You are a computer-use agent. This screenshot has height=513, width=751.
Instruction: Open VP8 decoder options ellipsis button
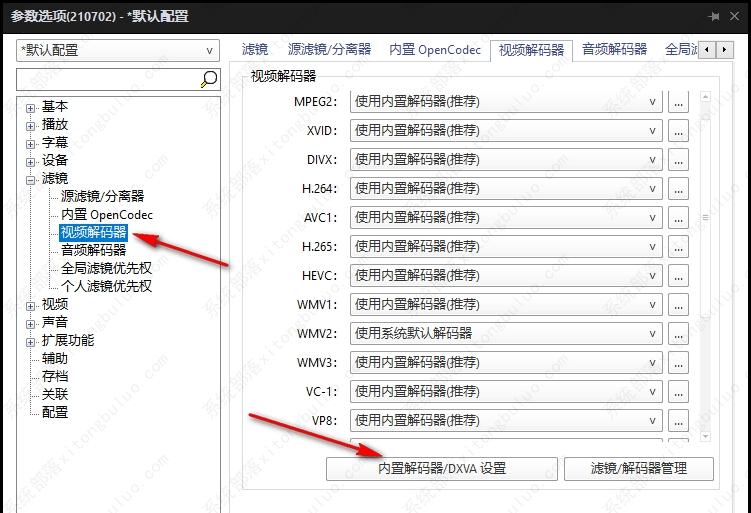(x=678, y=421)
